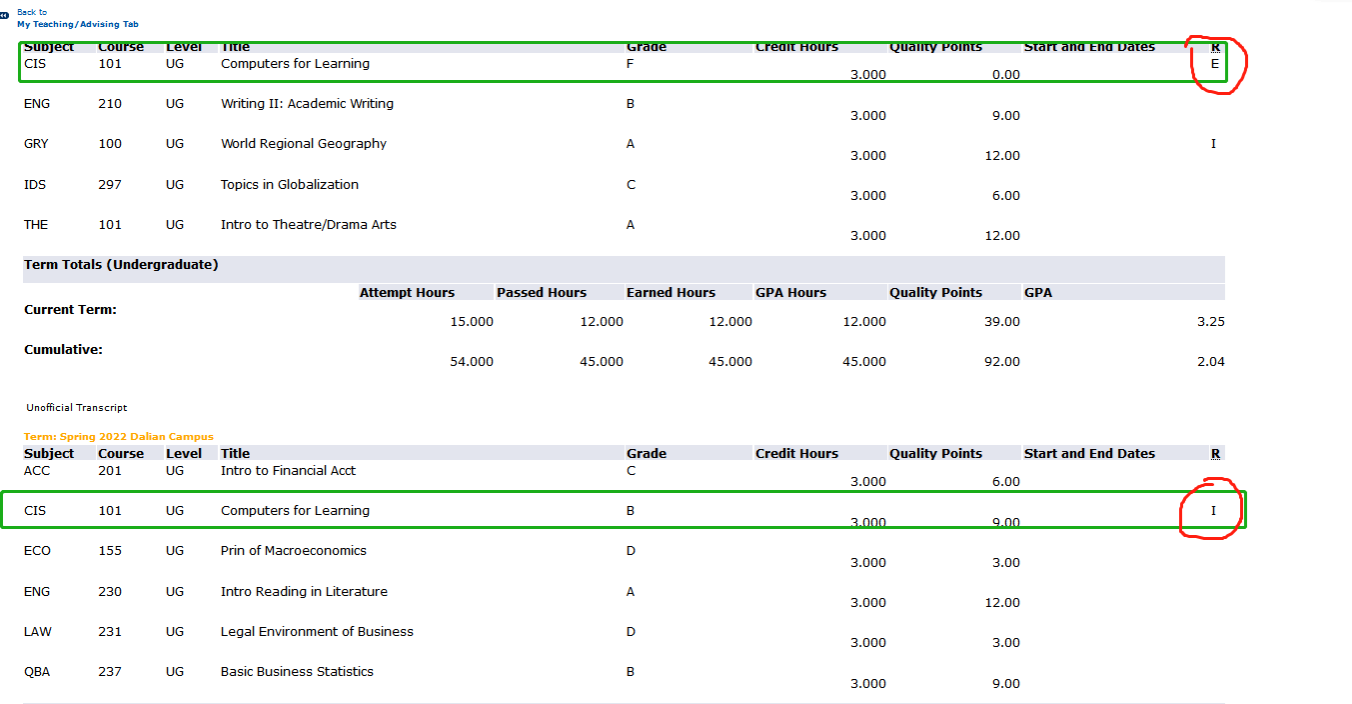Click the back arrow icon at top-left
The width and height of the screenshot is (1352, 704).
[4, 17]
